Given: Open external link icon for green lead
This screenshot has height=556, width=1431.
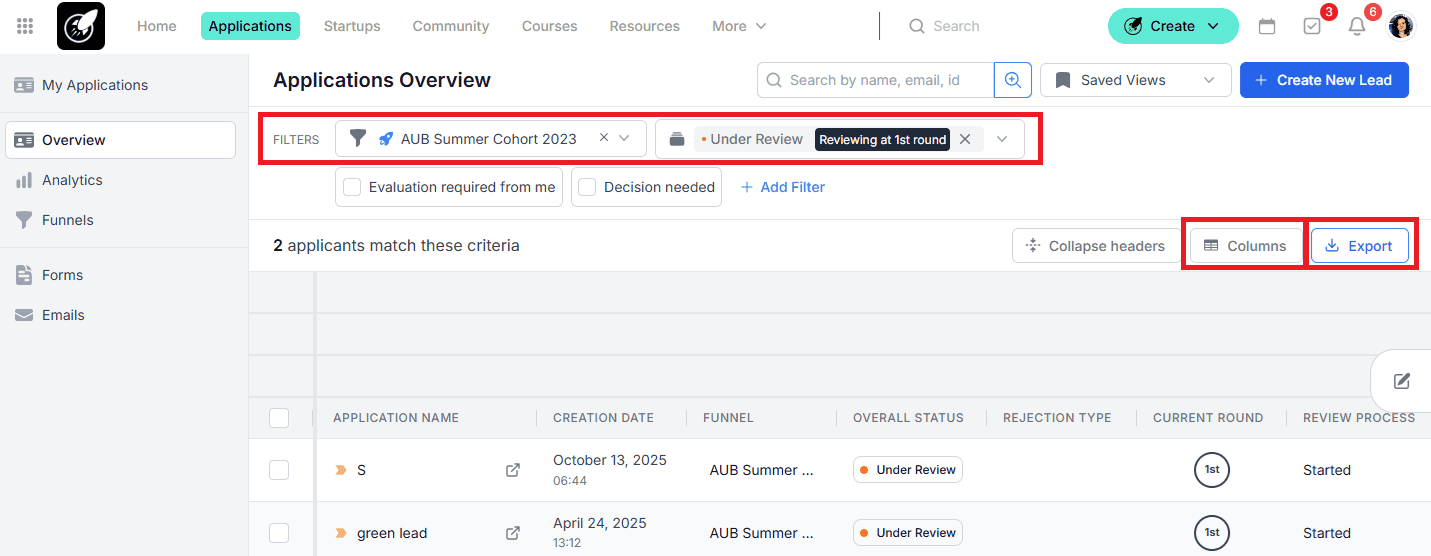Looking at the screenshot, I should tap(513, 533).
